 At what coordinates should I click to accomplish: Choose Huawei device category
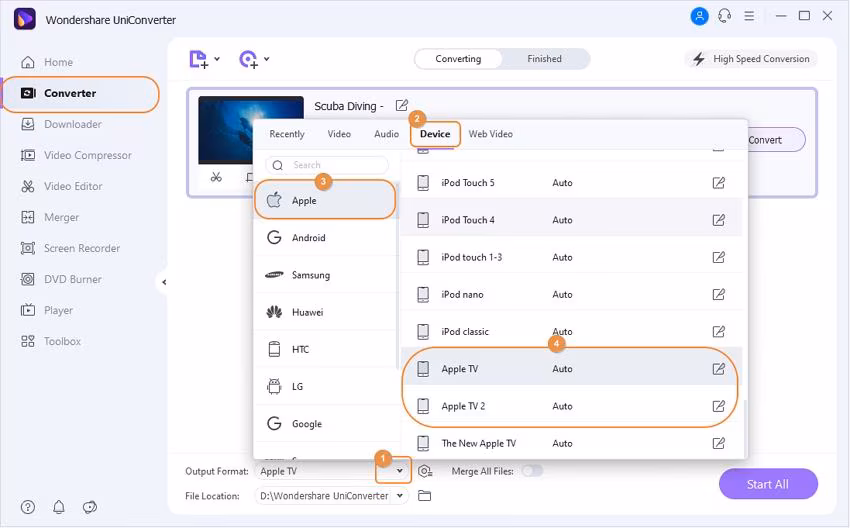[325, 312]
